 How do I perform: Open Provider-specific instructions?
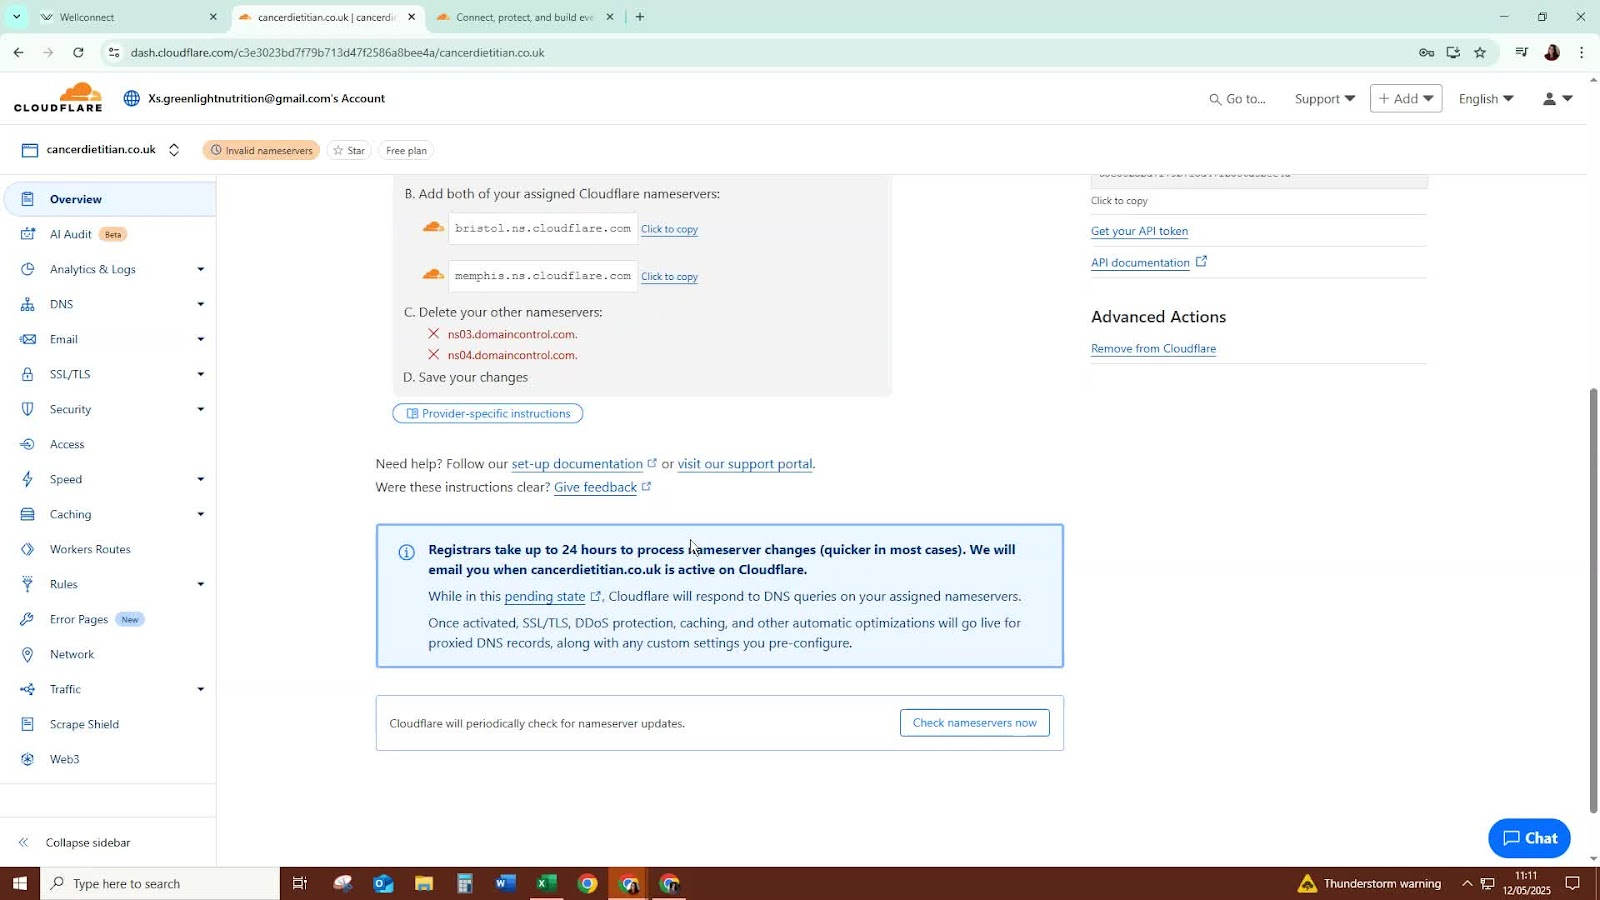pos(488,413)
